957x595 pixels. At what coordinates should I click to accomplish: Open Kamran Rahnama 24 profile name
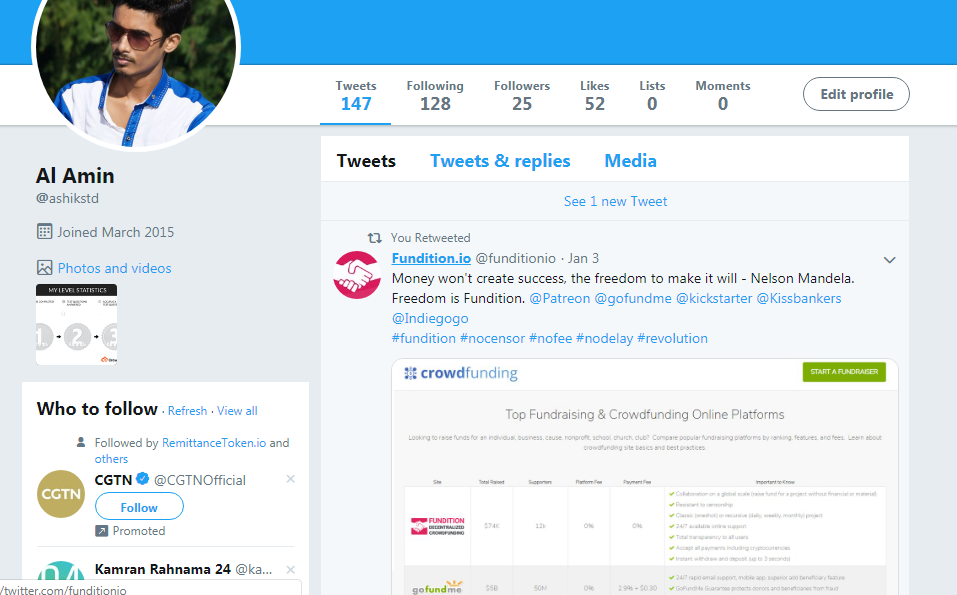[162, 569]
